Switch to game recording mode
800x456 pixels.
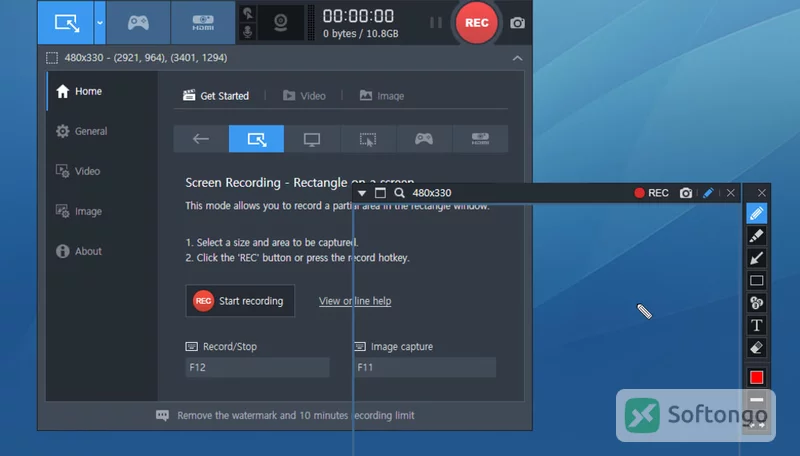coord(138,22)
